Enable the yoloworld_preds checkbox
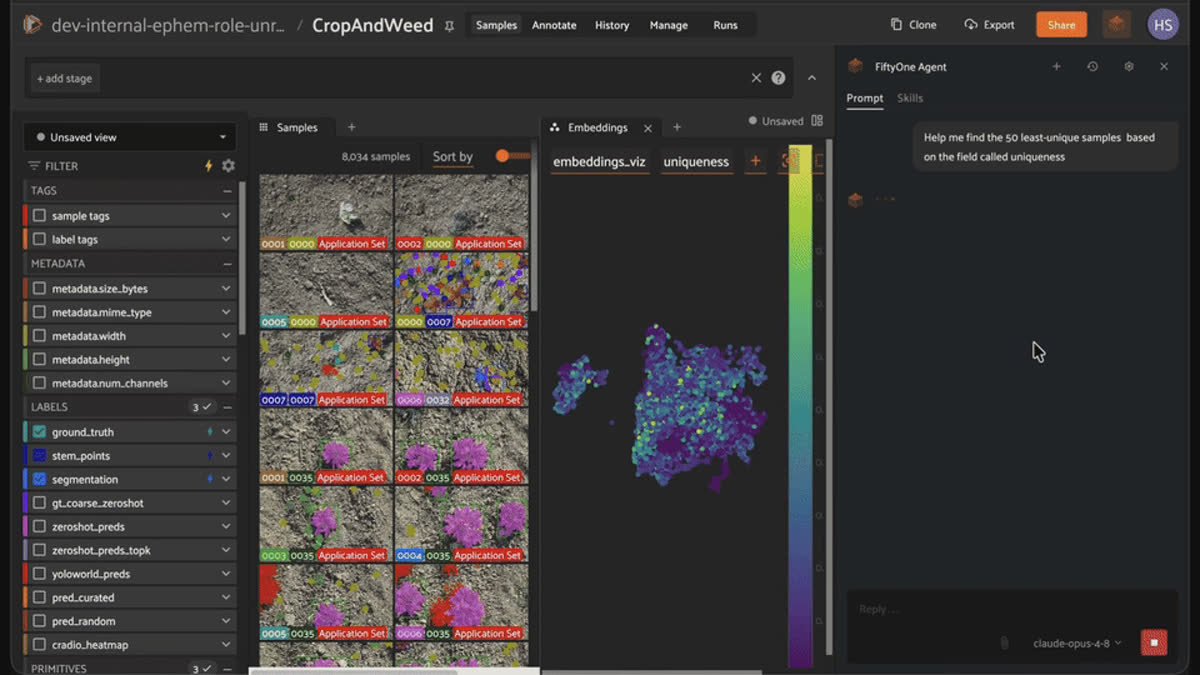Screen dimensions: 1200x675 click(39, 575)
